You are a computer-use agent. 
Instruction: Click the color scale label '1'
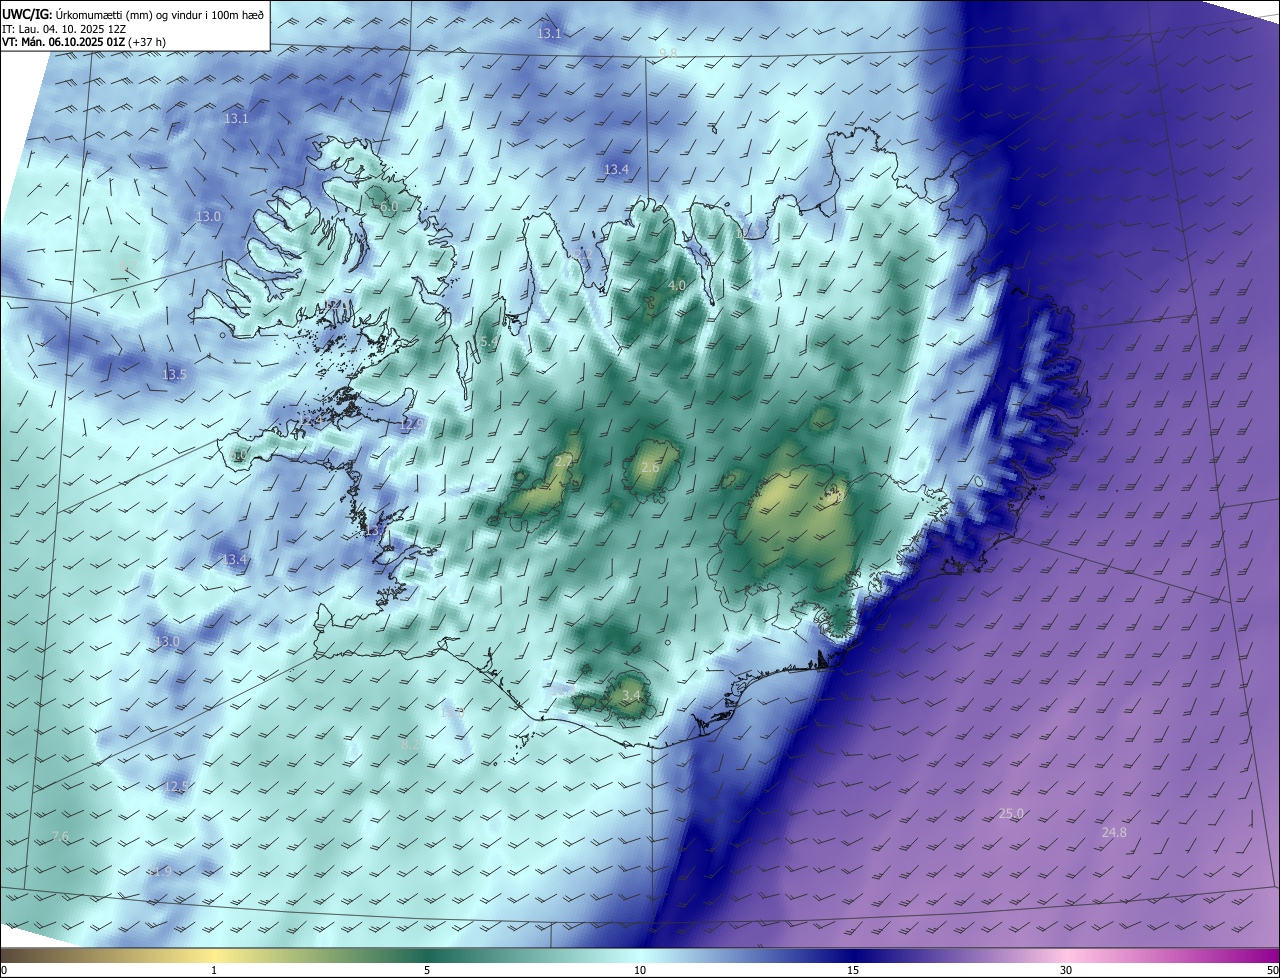pyautogui.click(x=214, y=970)
